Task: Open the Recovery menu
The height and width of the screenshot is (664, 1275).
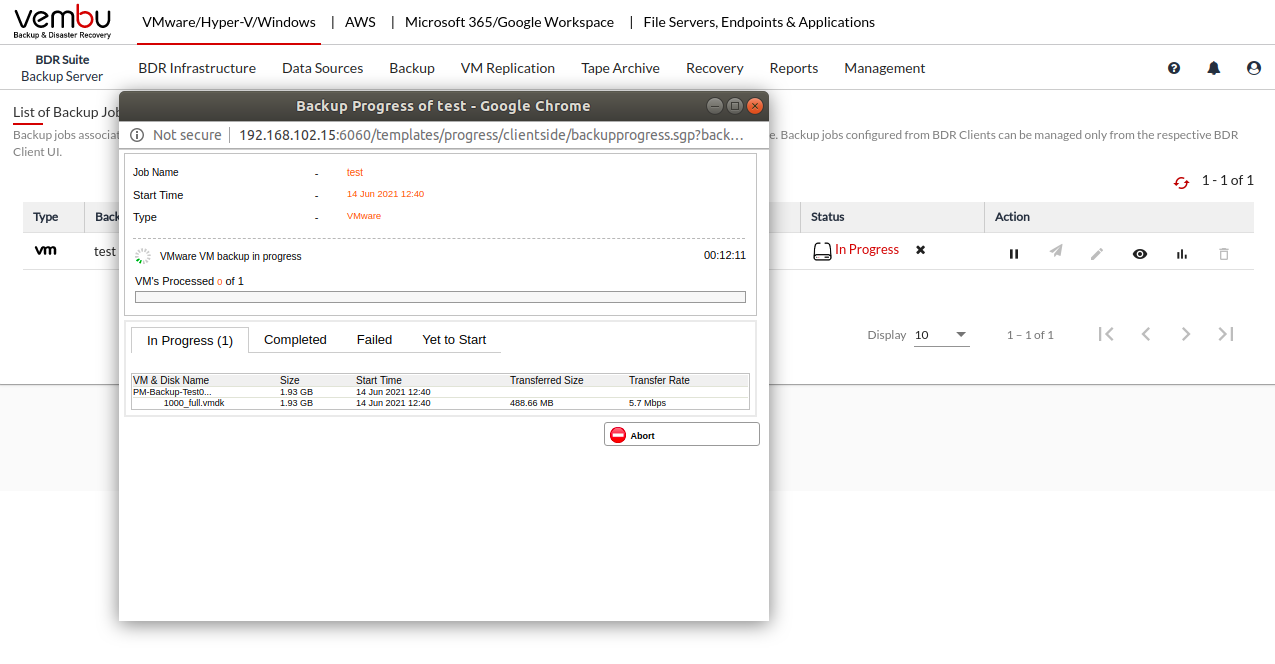Action: [714, 68]
